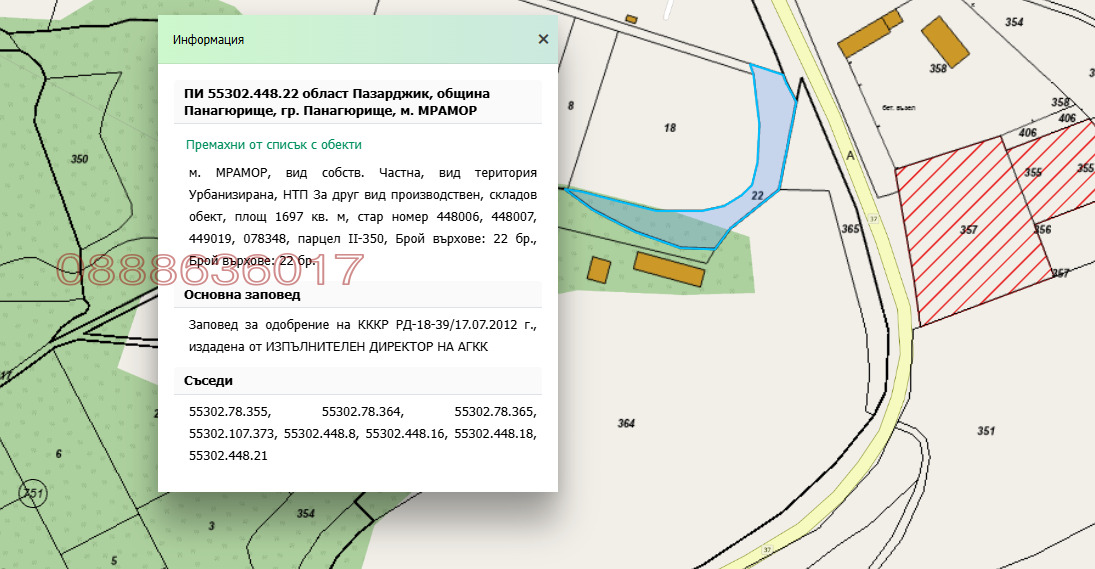Select parcel 6 in the forest area
This screenshot has height=569, width=1095.
pyautogui.click(x=58, y=454)
